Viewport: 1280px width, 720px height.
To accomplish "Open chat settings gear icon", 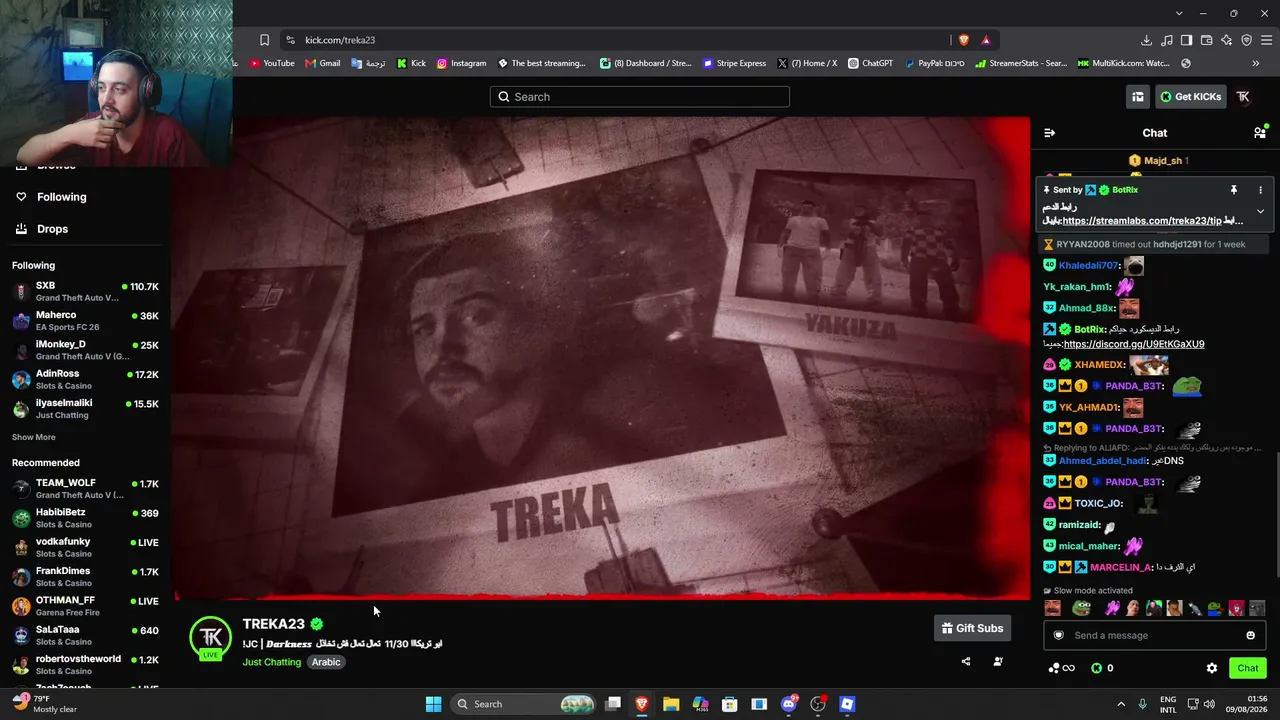I will tap(1212, 668).
